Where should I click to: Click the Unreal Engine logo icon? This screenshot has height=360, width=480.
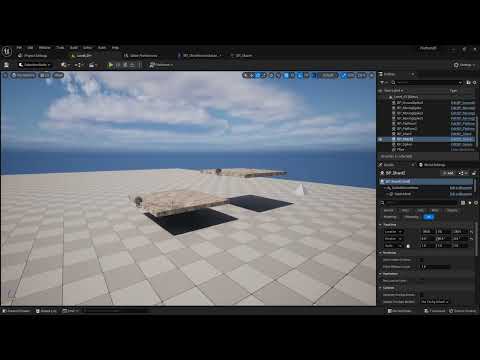7,51
